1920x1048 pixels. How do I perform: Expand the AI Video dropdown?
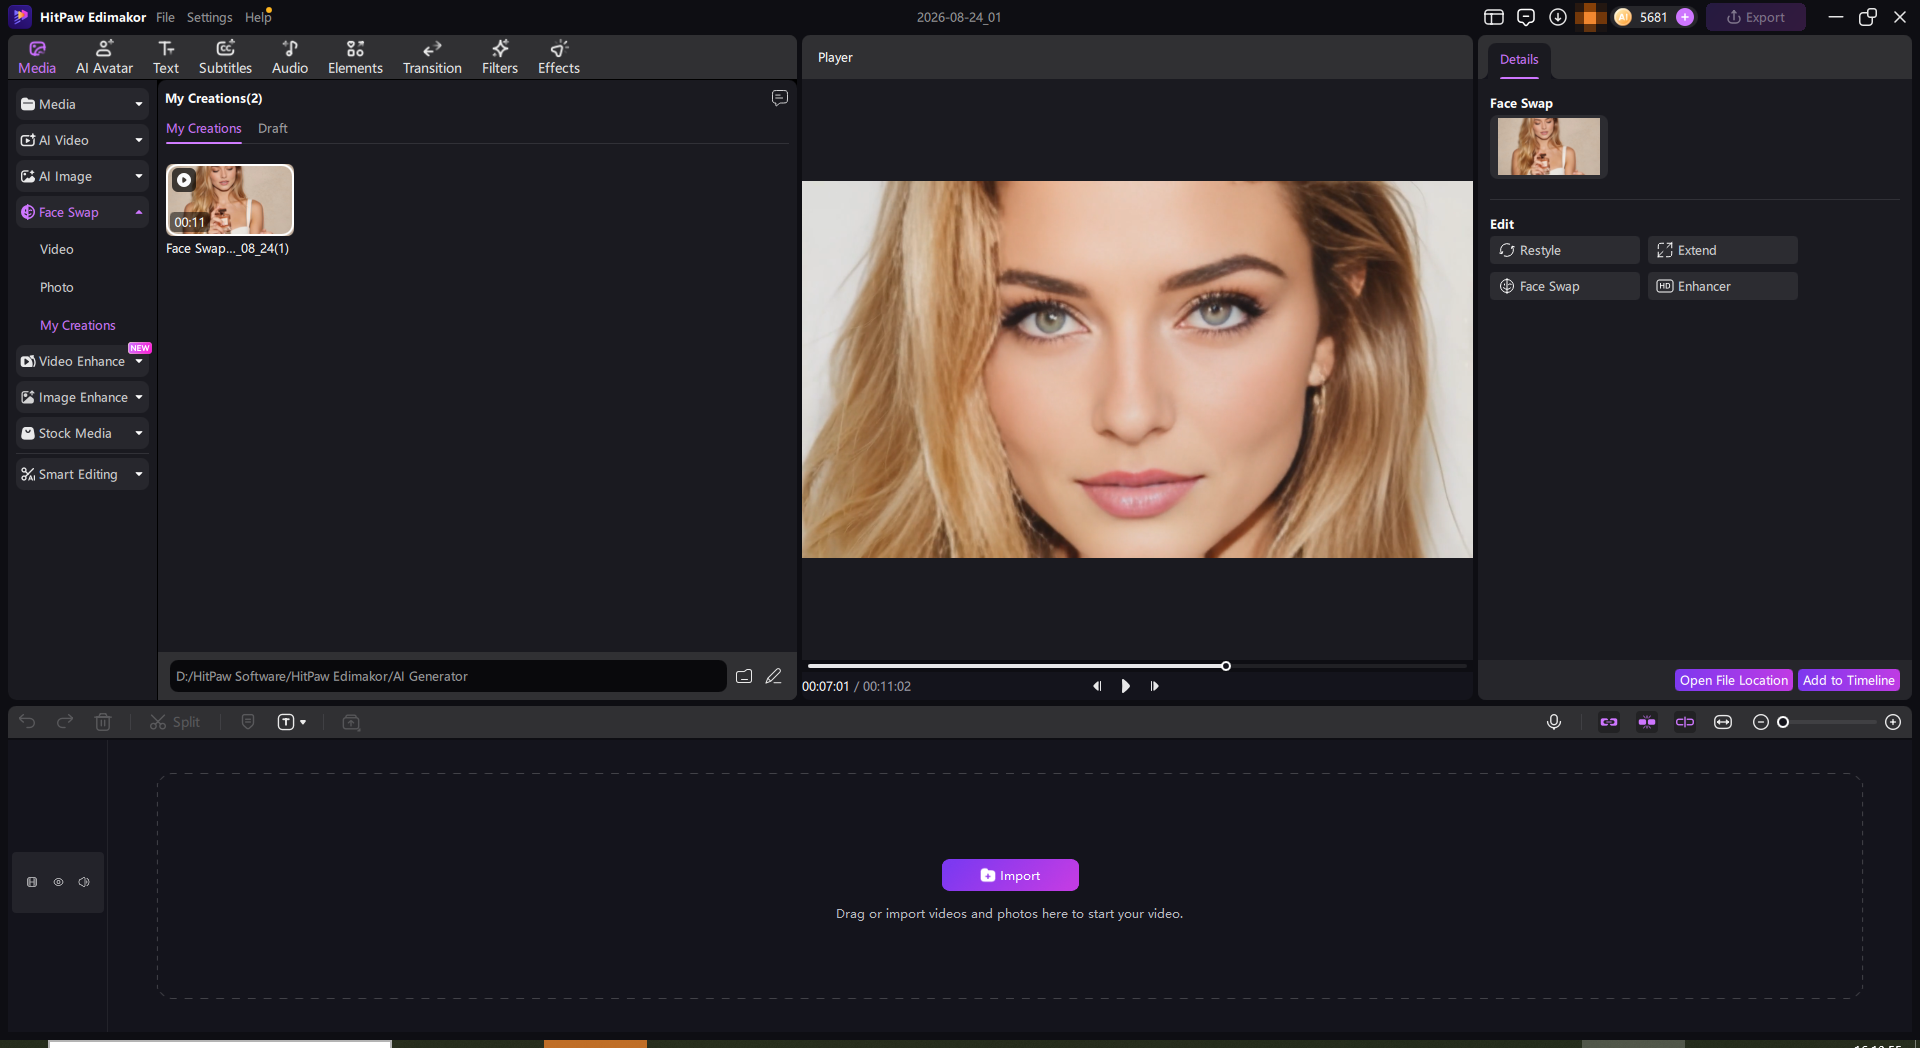(82, 140)
